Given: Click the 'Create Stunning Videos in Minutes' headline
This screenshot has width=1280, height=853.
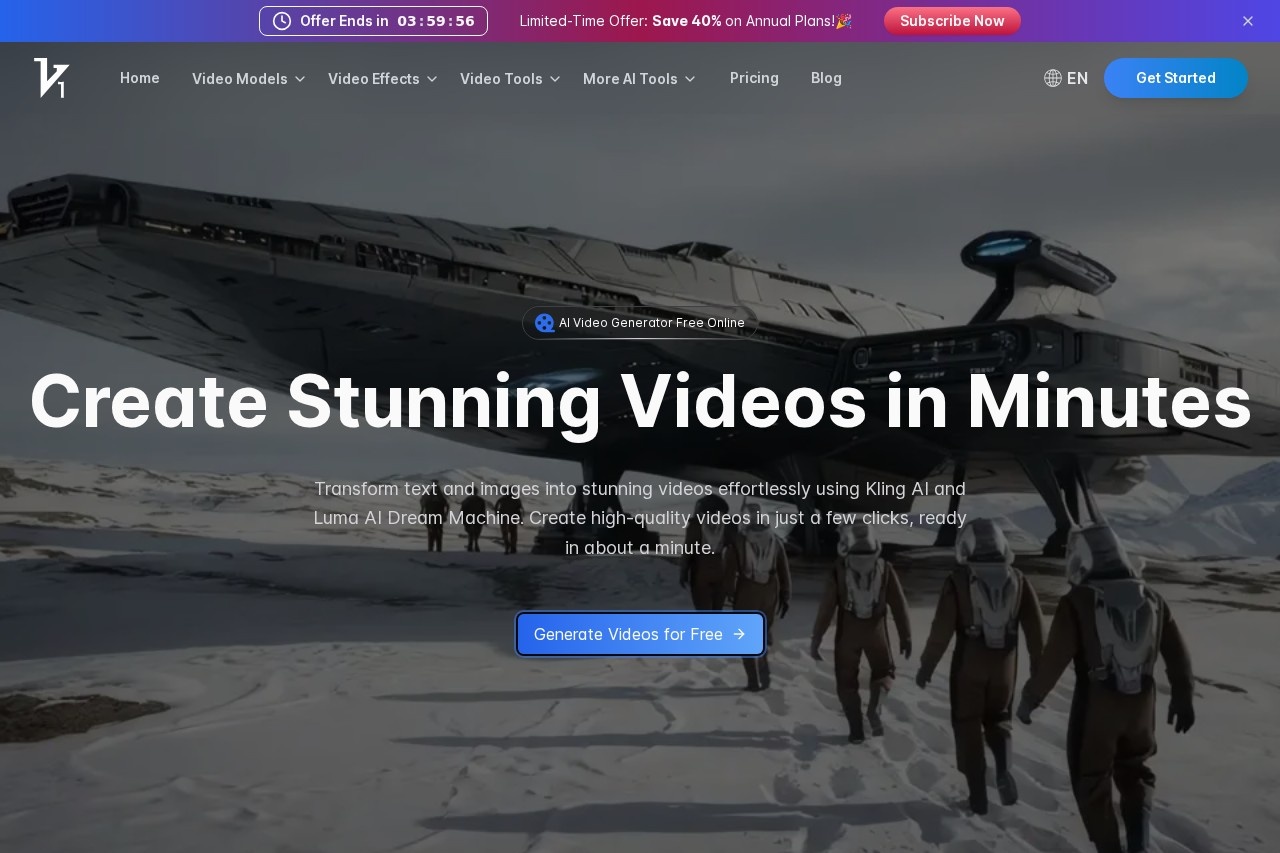Looking at the screenshot, I should (640, 401).
